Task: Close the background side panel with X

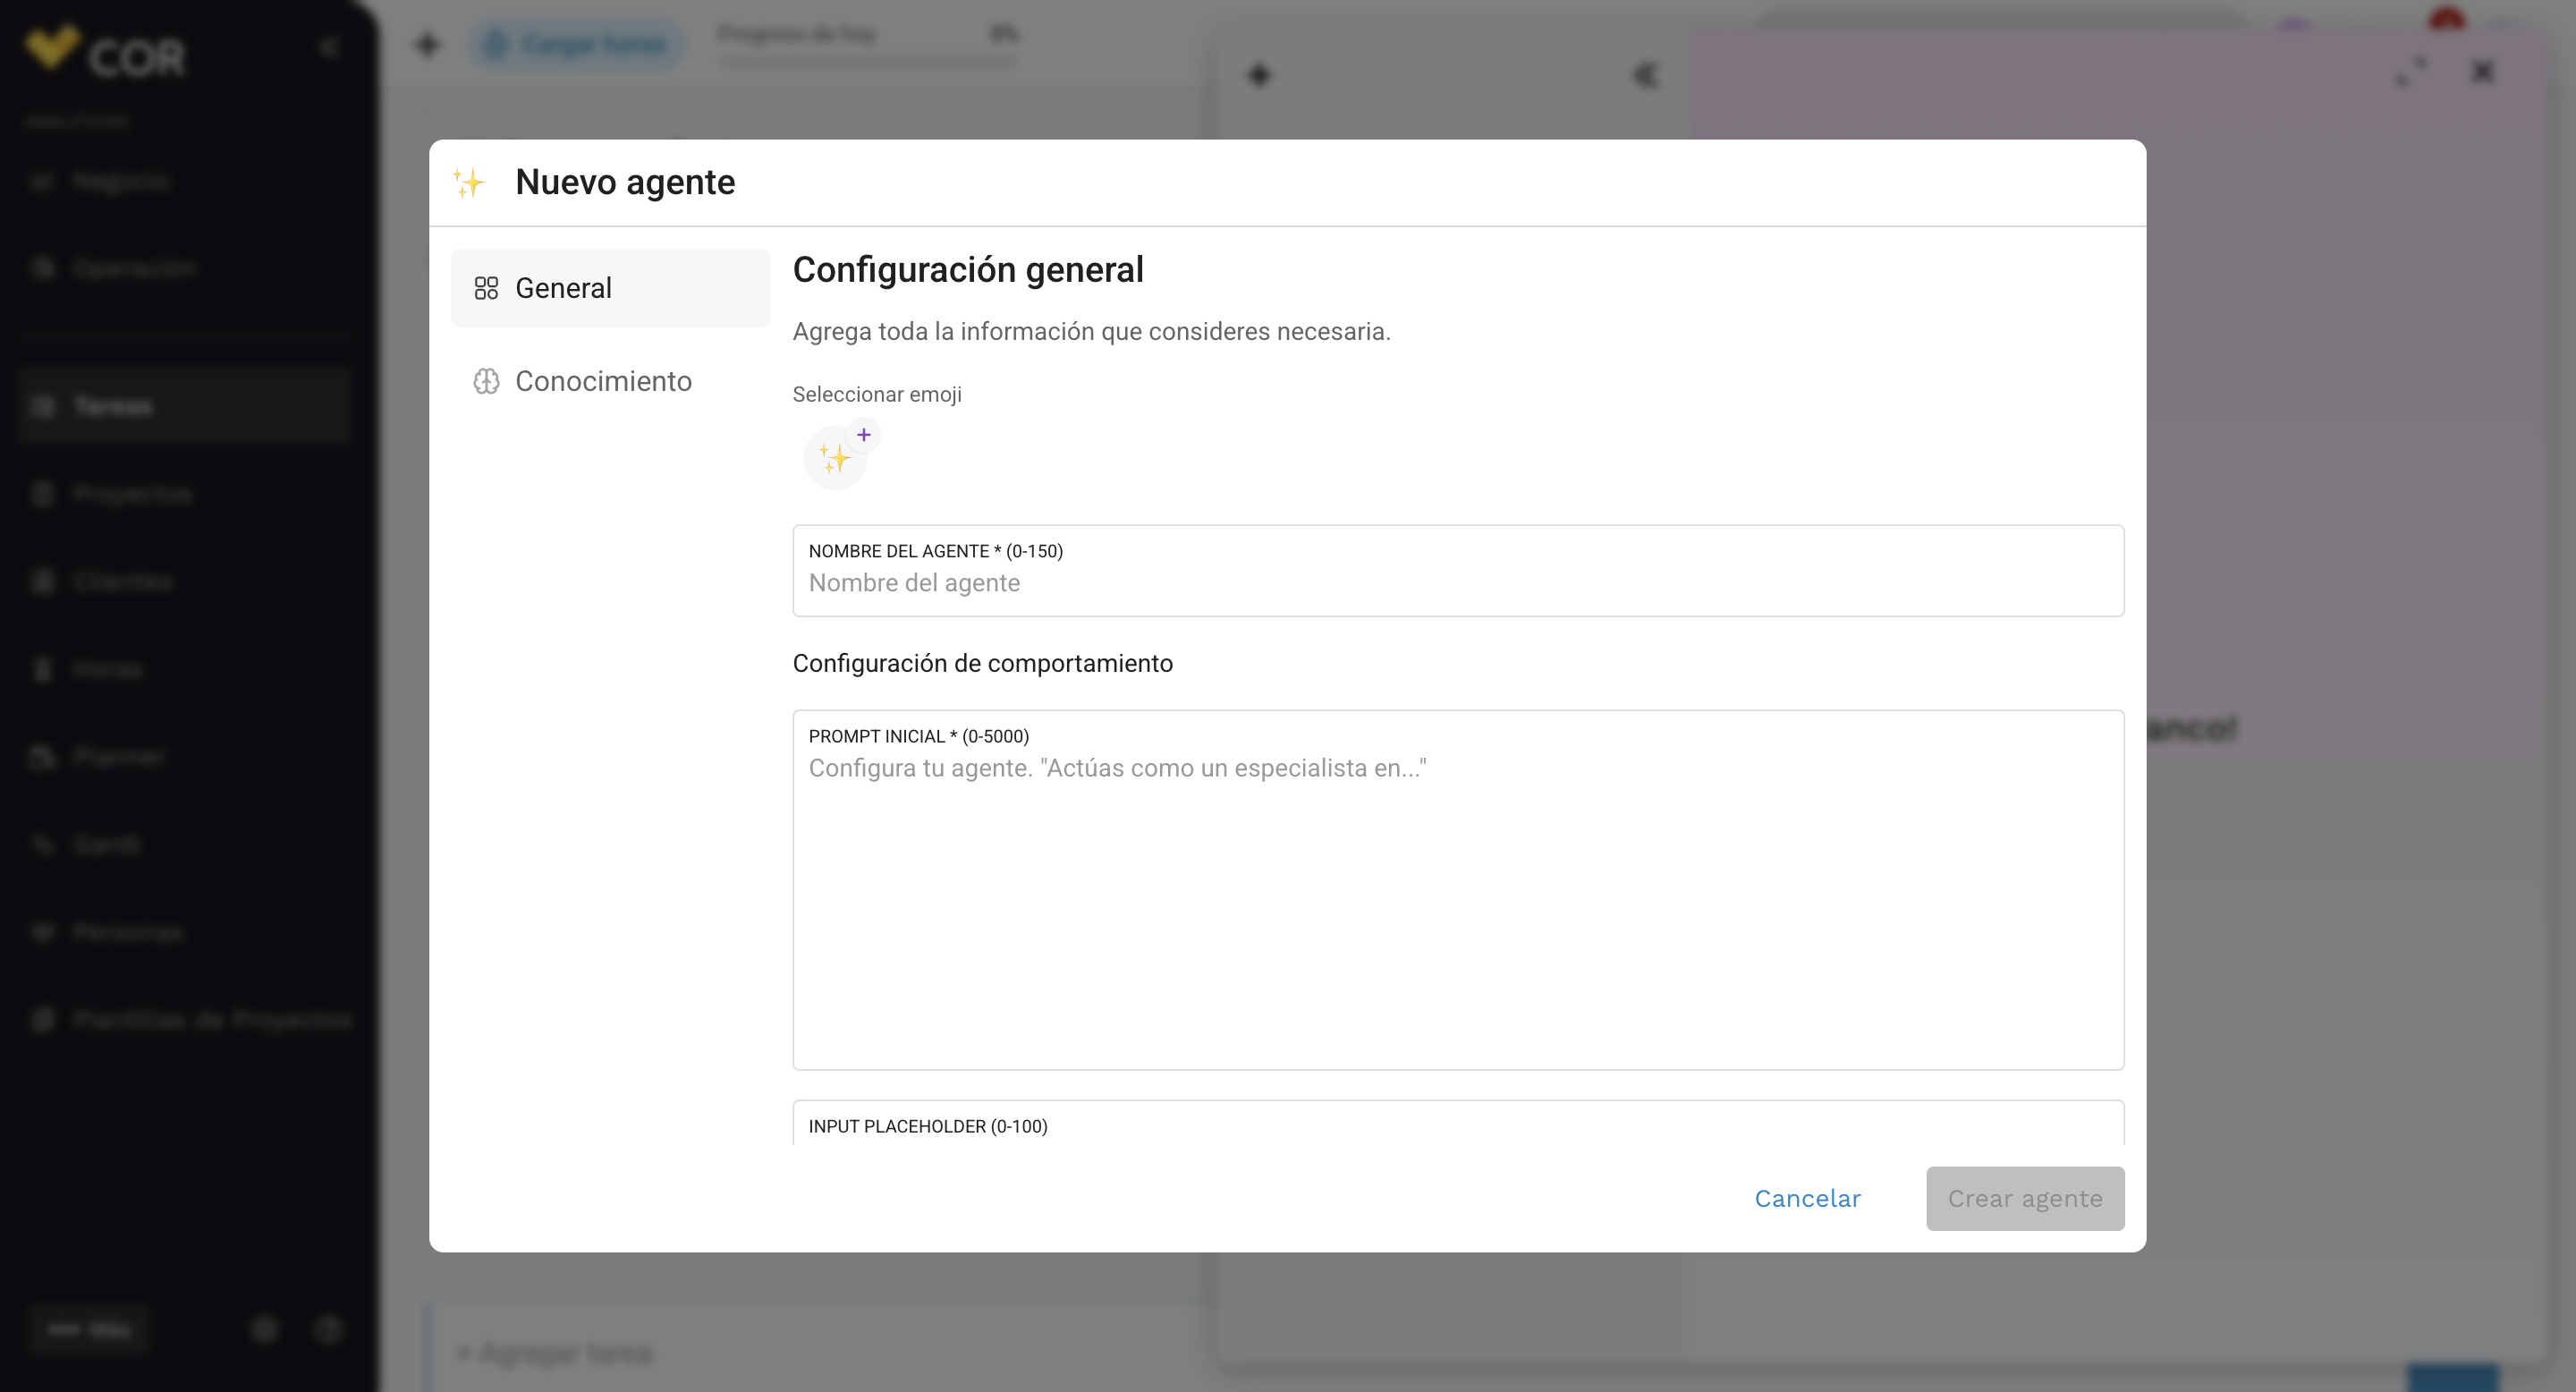Action: pos(2482,72)
